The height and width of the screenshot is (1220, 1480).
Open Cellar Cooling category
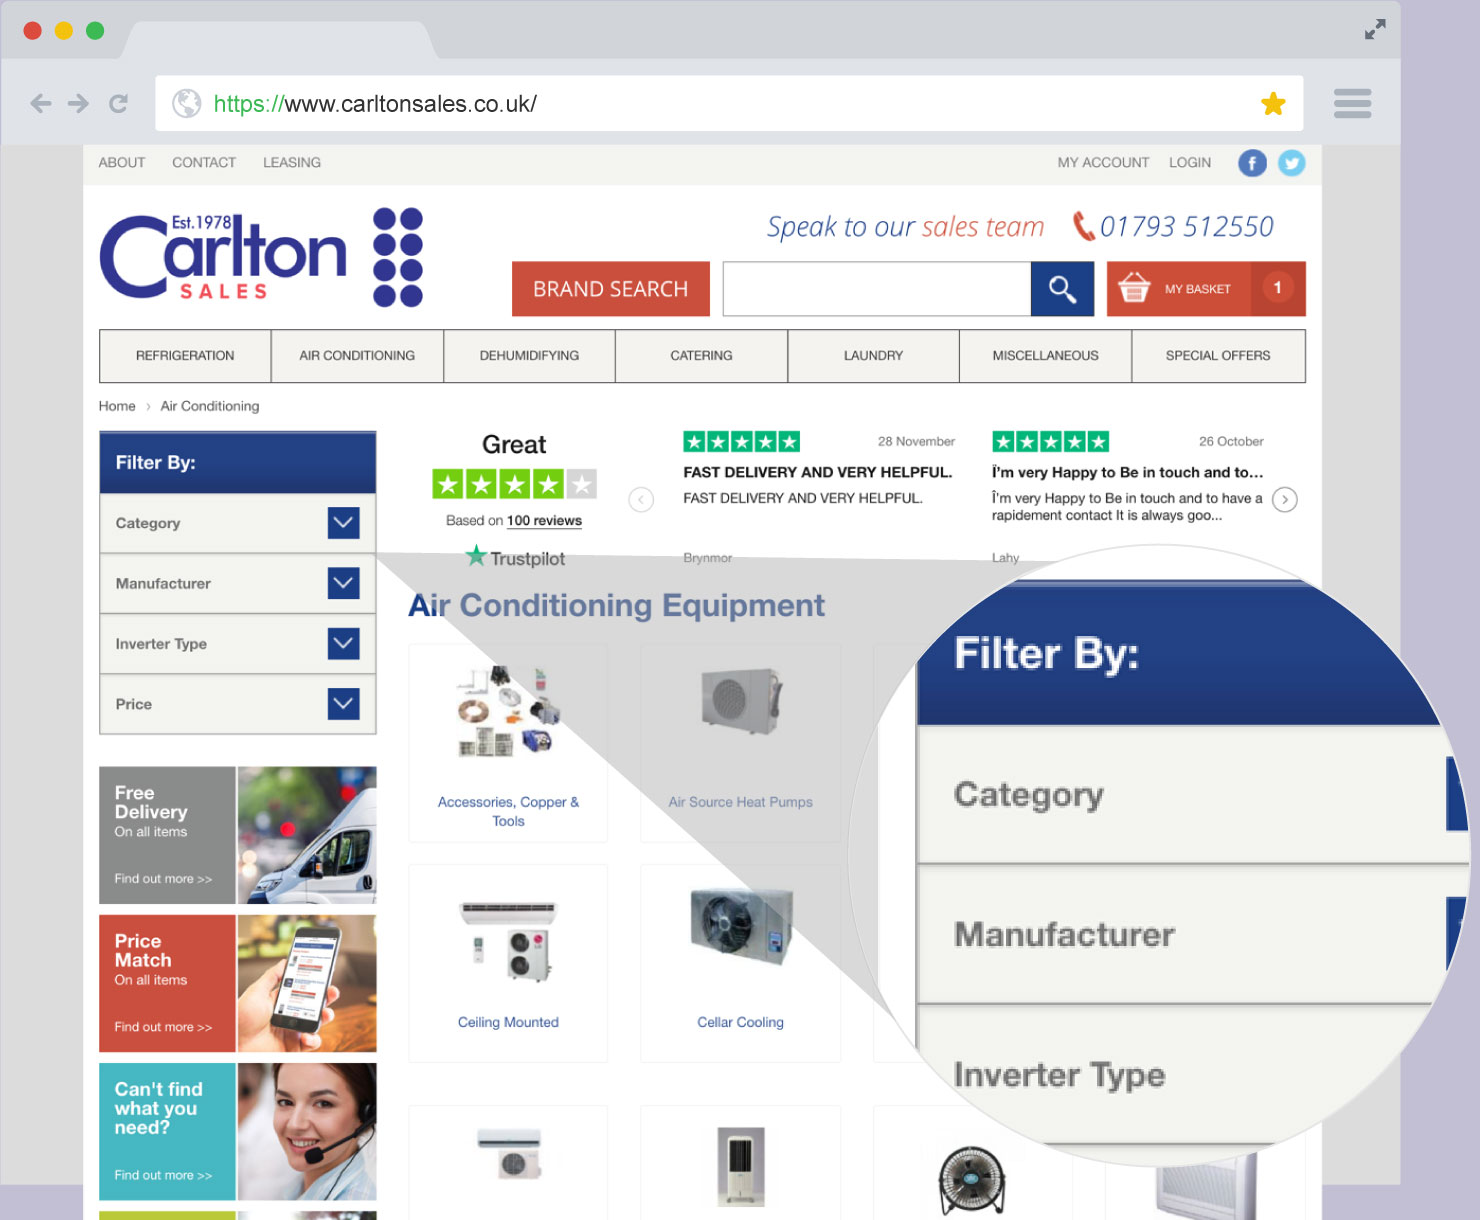pos(740,963)
